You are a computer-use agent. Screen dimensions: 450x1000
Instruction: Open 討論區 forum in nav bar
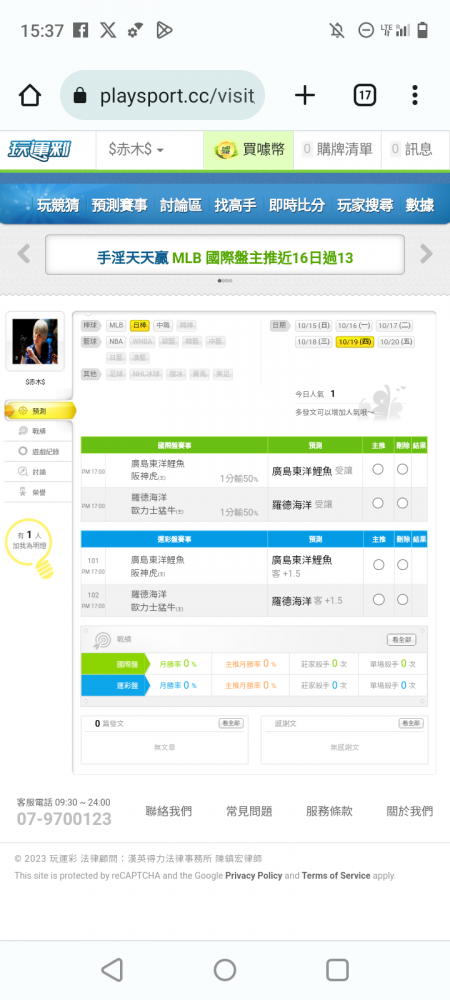pyautogui.click(x=181, y=205)
